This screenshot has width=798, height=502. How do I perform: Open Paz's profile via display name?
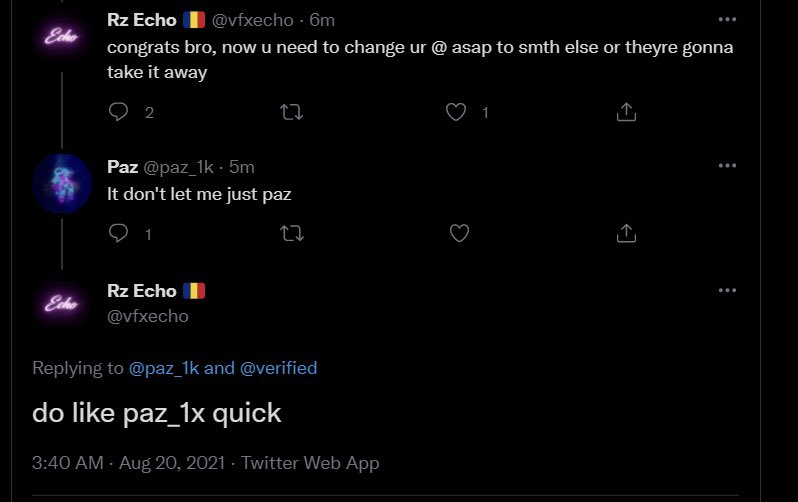122,166
